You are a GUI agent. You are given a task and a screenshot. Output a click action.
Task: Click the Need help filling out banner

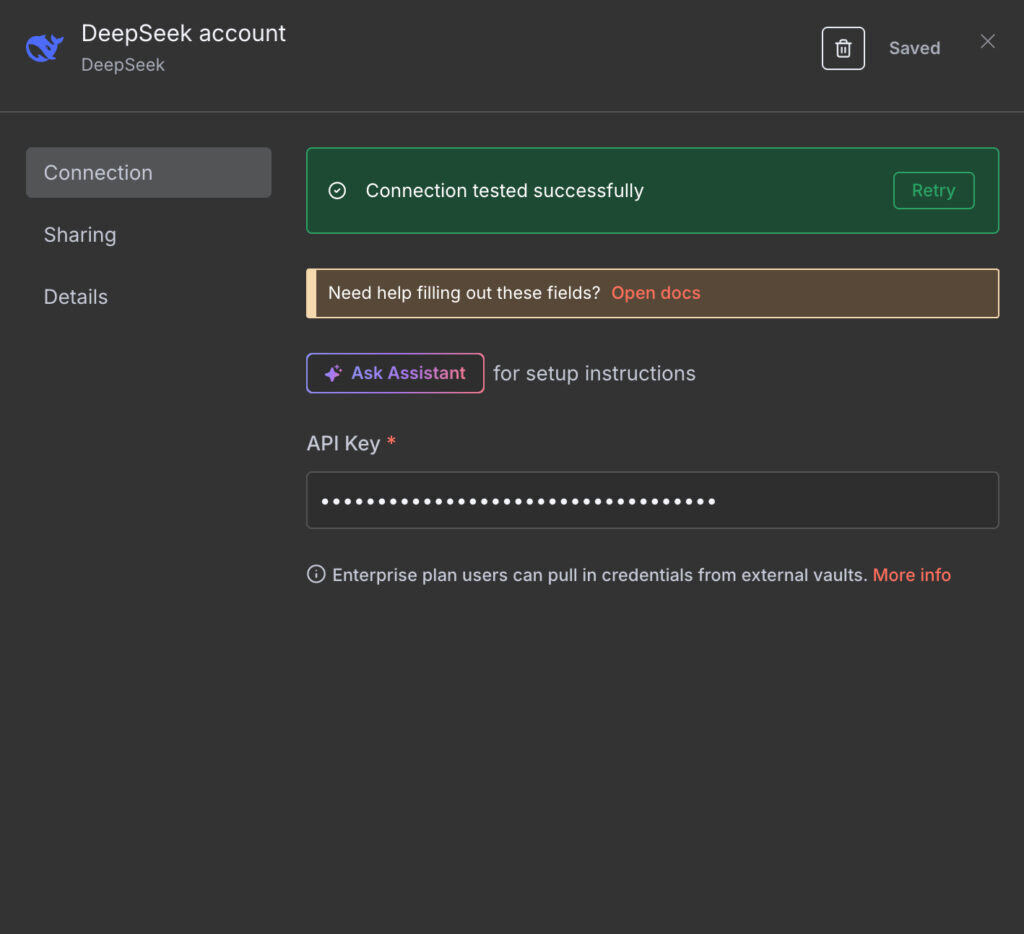(x=464, y=293)
